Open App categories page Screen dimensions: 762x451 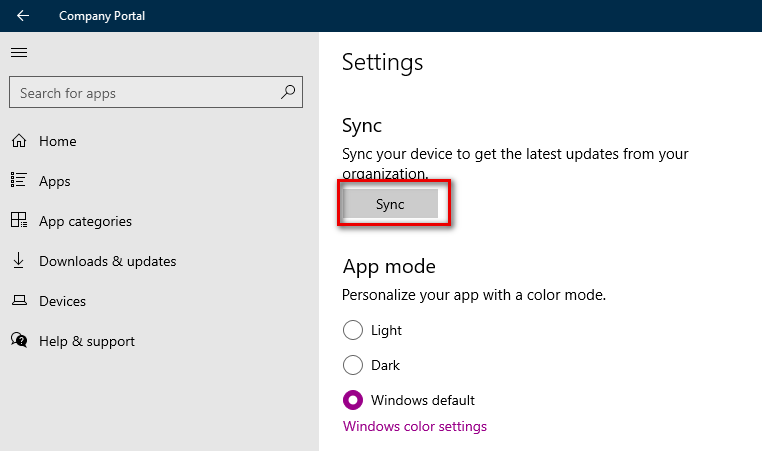tap(85, 221)
